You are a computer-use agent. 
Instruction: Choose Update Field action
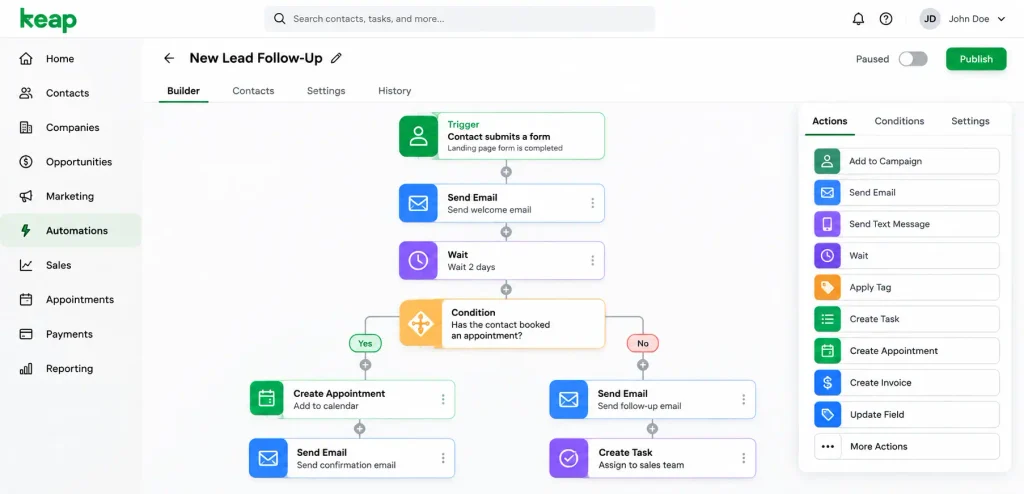(906, 415)
